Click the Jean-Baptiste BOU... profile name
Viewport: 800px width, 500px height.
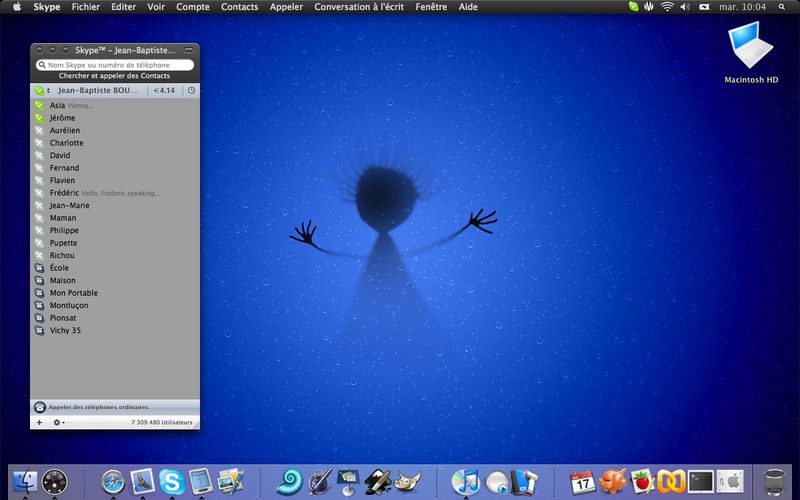97,90
